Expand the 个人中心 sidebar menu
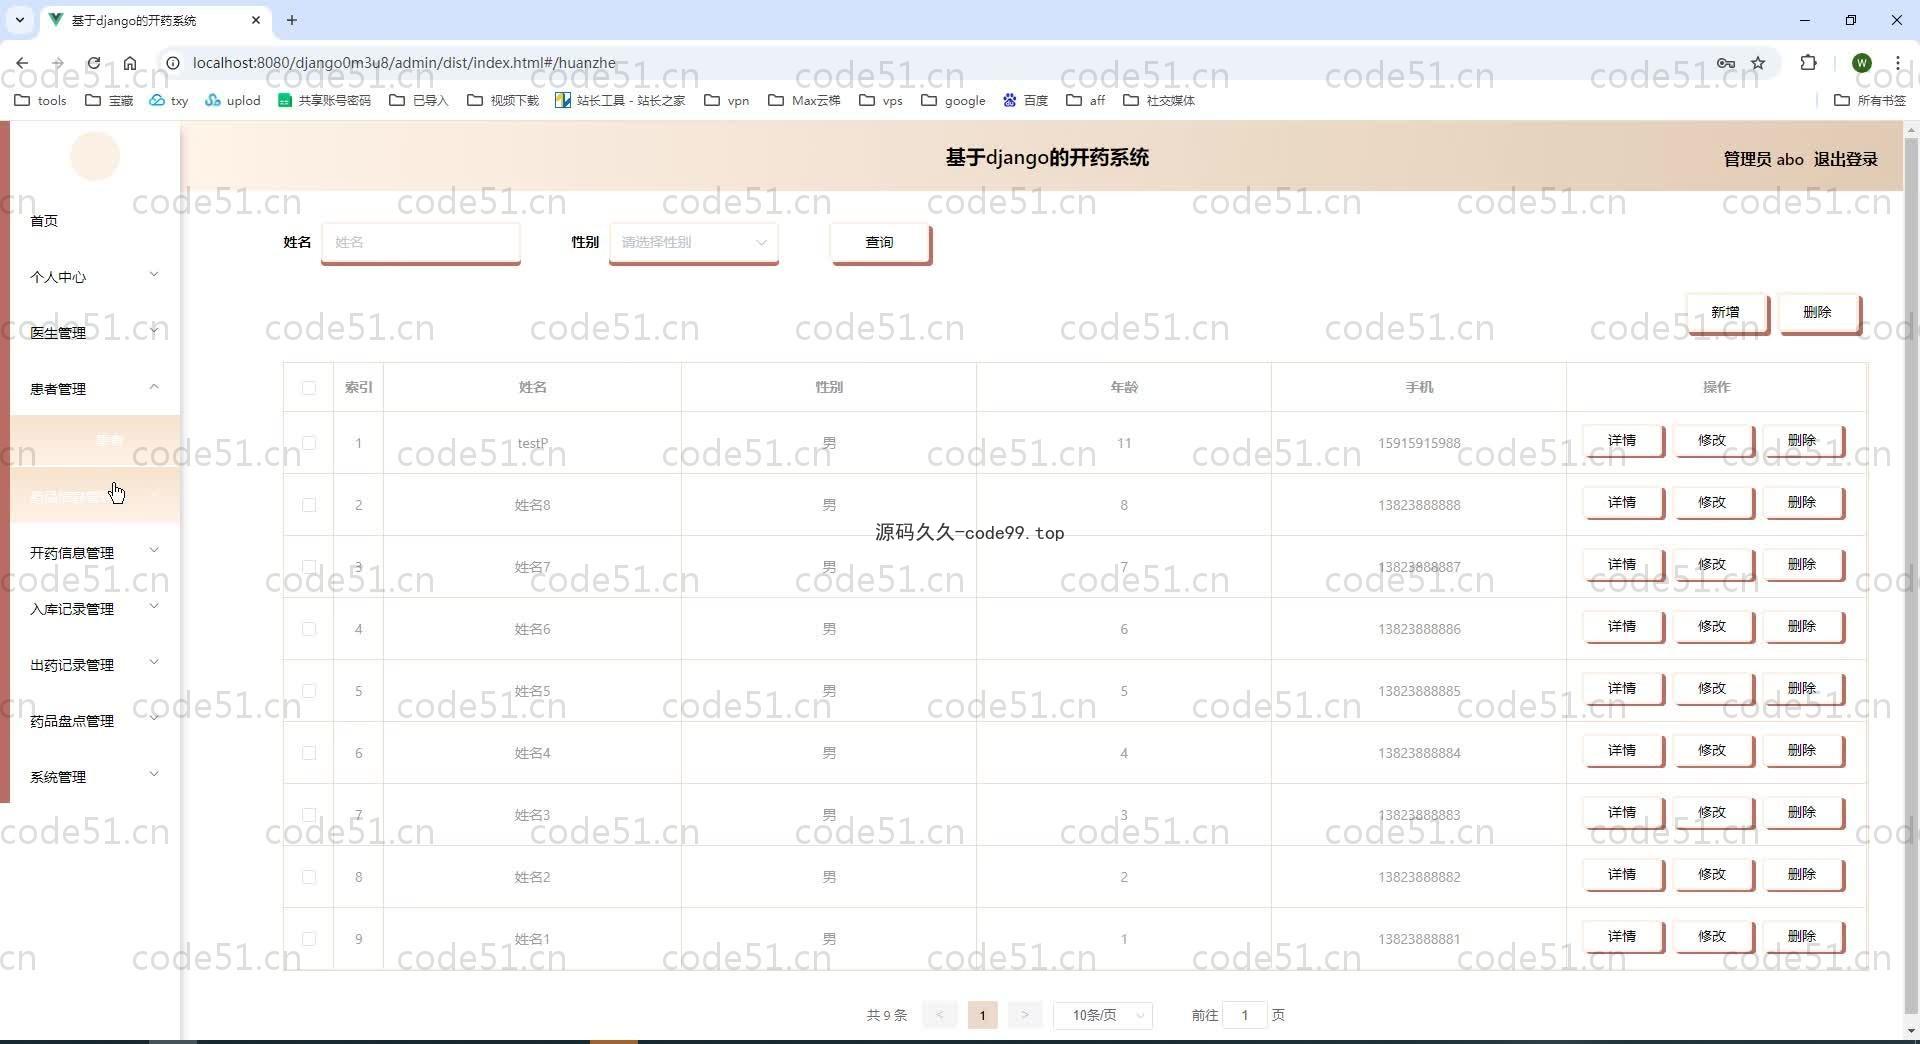 tap(95, 277)
